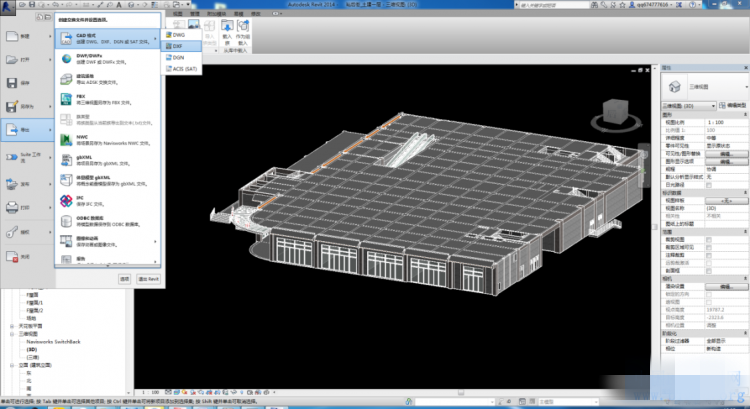Image resolution: width=750 pixels, height=409 pixels.
Task: Toggle the sun path checkbox in Properties
Action: (709, 185)
